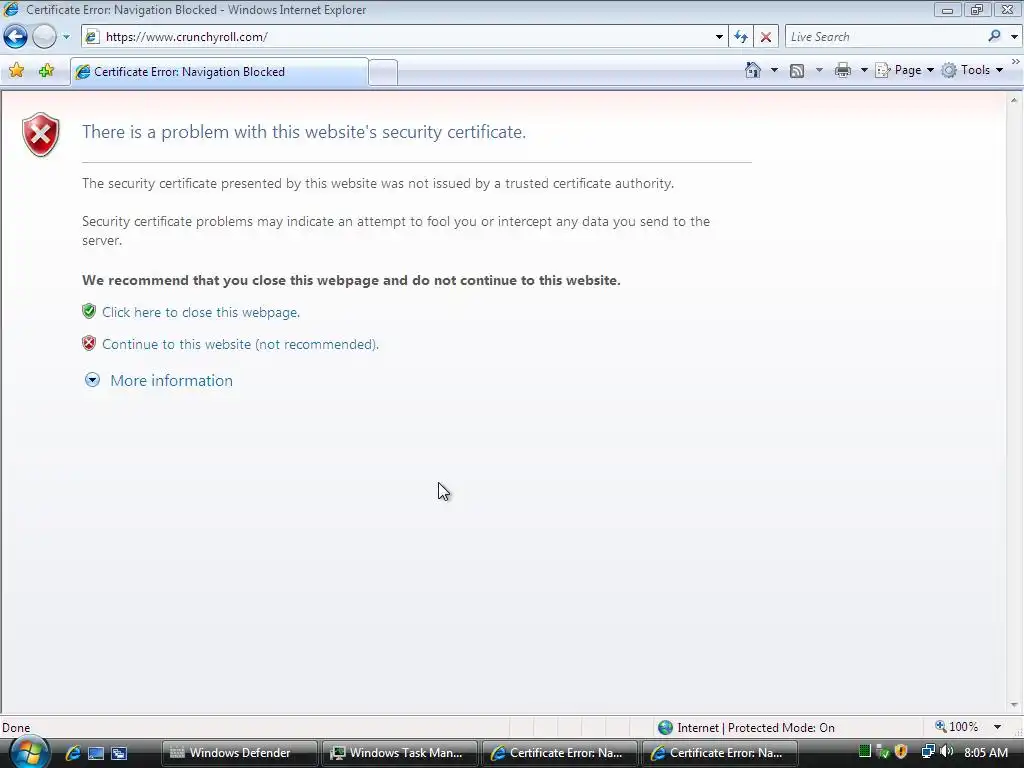The width and height of the screenshot is (1024, 768).
Task: Click the Stop loading red X icon
Action: pos(765,37)
